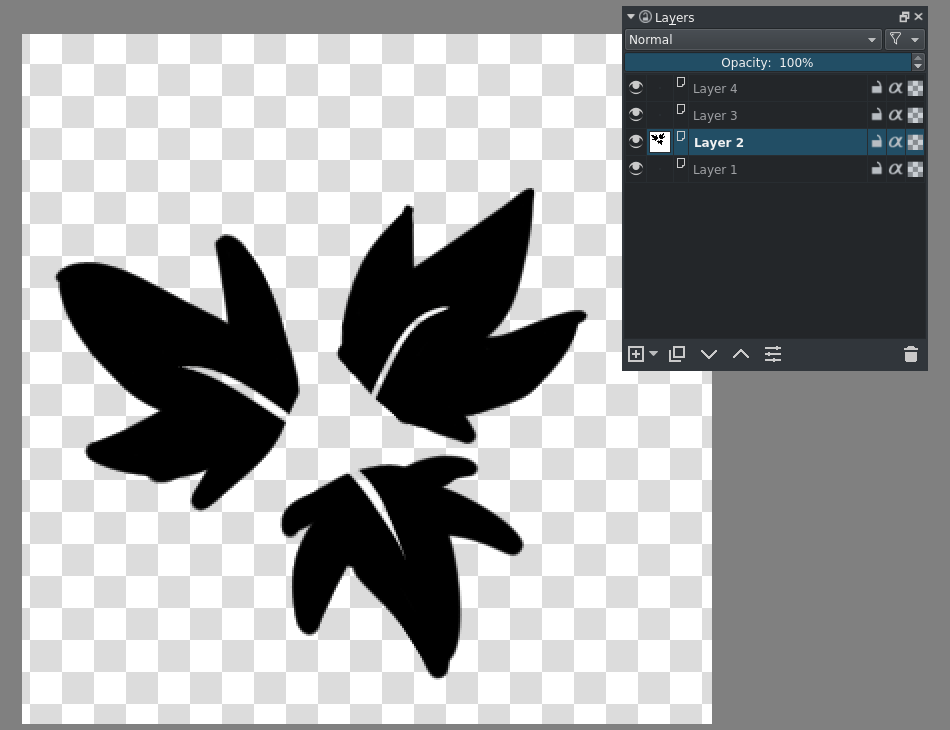Hide Layer 4 using its eye icon
This screenshot has height=730, width=950.
point(636,88)
